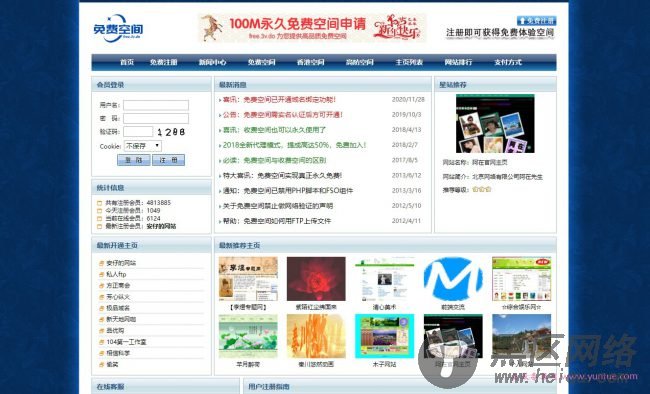Viewport: 650px width, 394px height.
Task: Go to 首页 in the navigation bar
Action: [x=127, y=62]
